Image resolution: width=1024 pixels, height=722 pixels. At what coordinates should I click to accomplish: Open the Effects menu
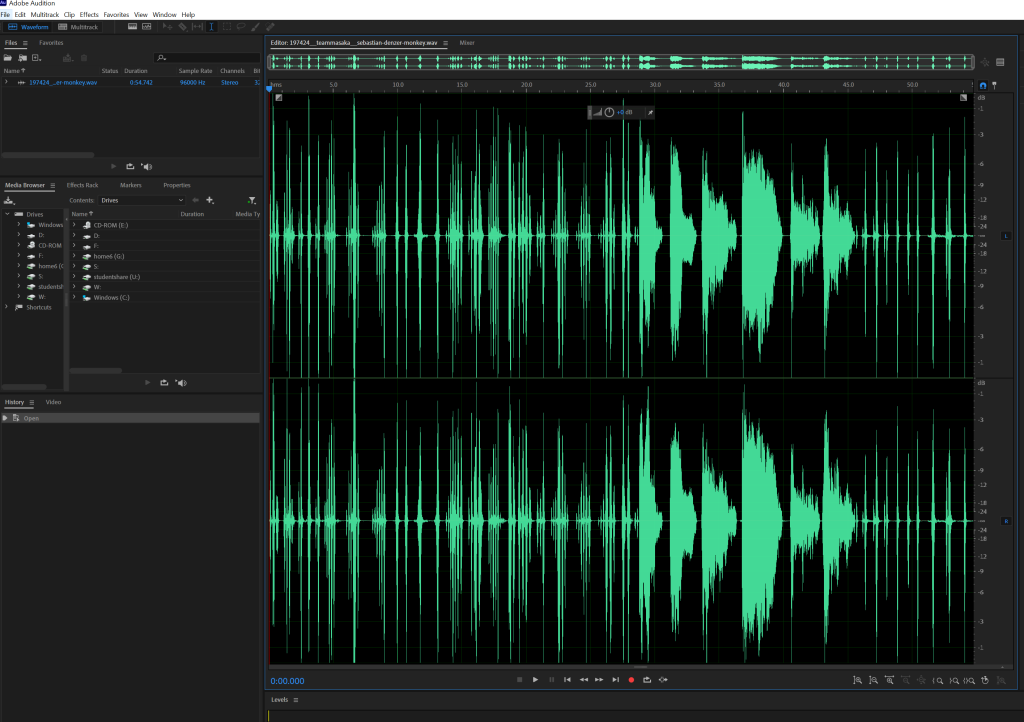89,15
